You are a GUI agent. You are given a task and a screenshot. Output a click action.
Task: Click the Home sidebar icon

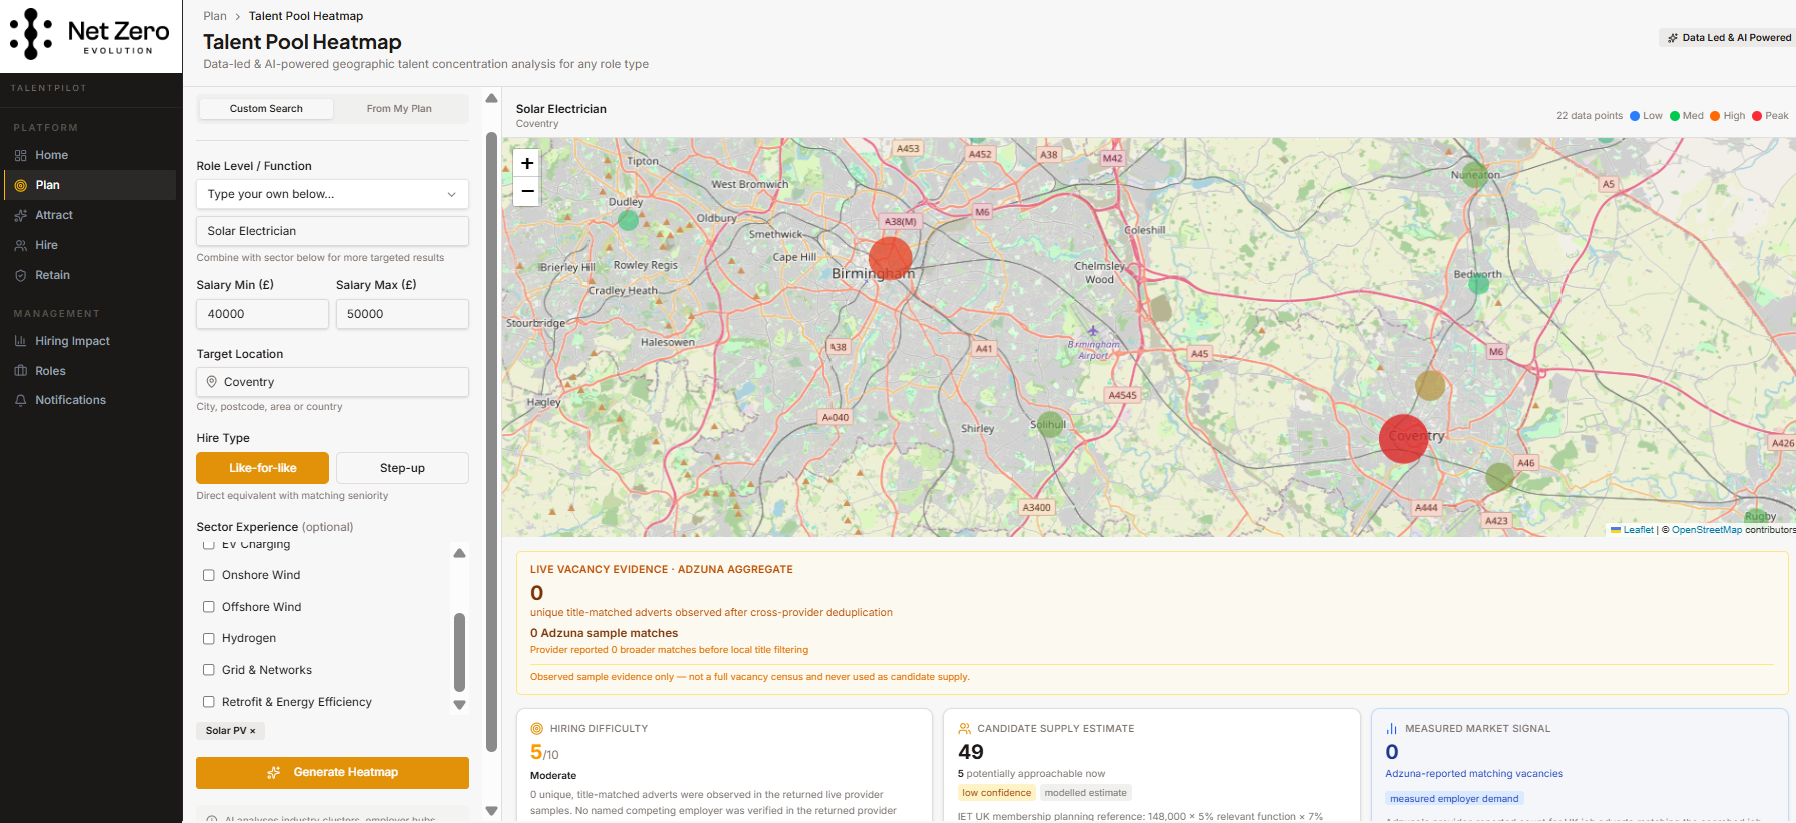pyautogui.click(x=20, y=155)
